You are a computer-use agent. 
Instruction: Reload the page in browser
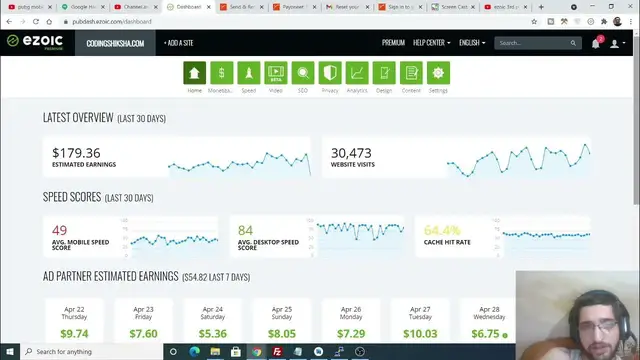(36, 22)
